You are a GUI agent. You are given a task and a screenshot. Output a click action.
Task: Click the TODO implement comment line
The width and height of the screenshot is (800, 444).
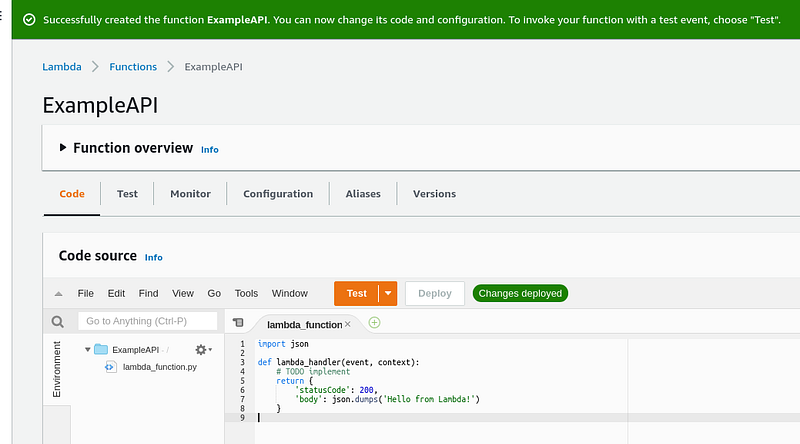[x=313, y=372]
